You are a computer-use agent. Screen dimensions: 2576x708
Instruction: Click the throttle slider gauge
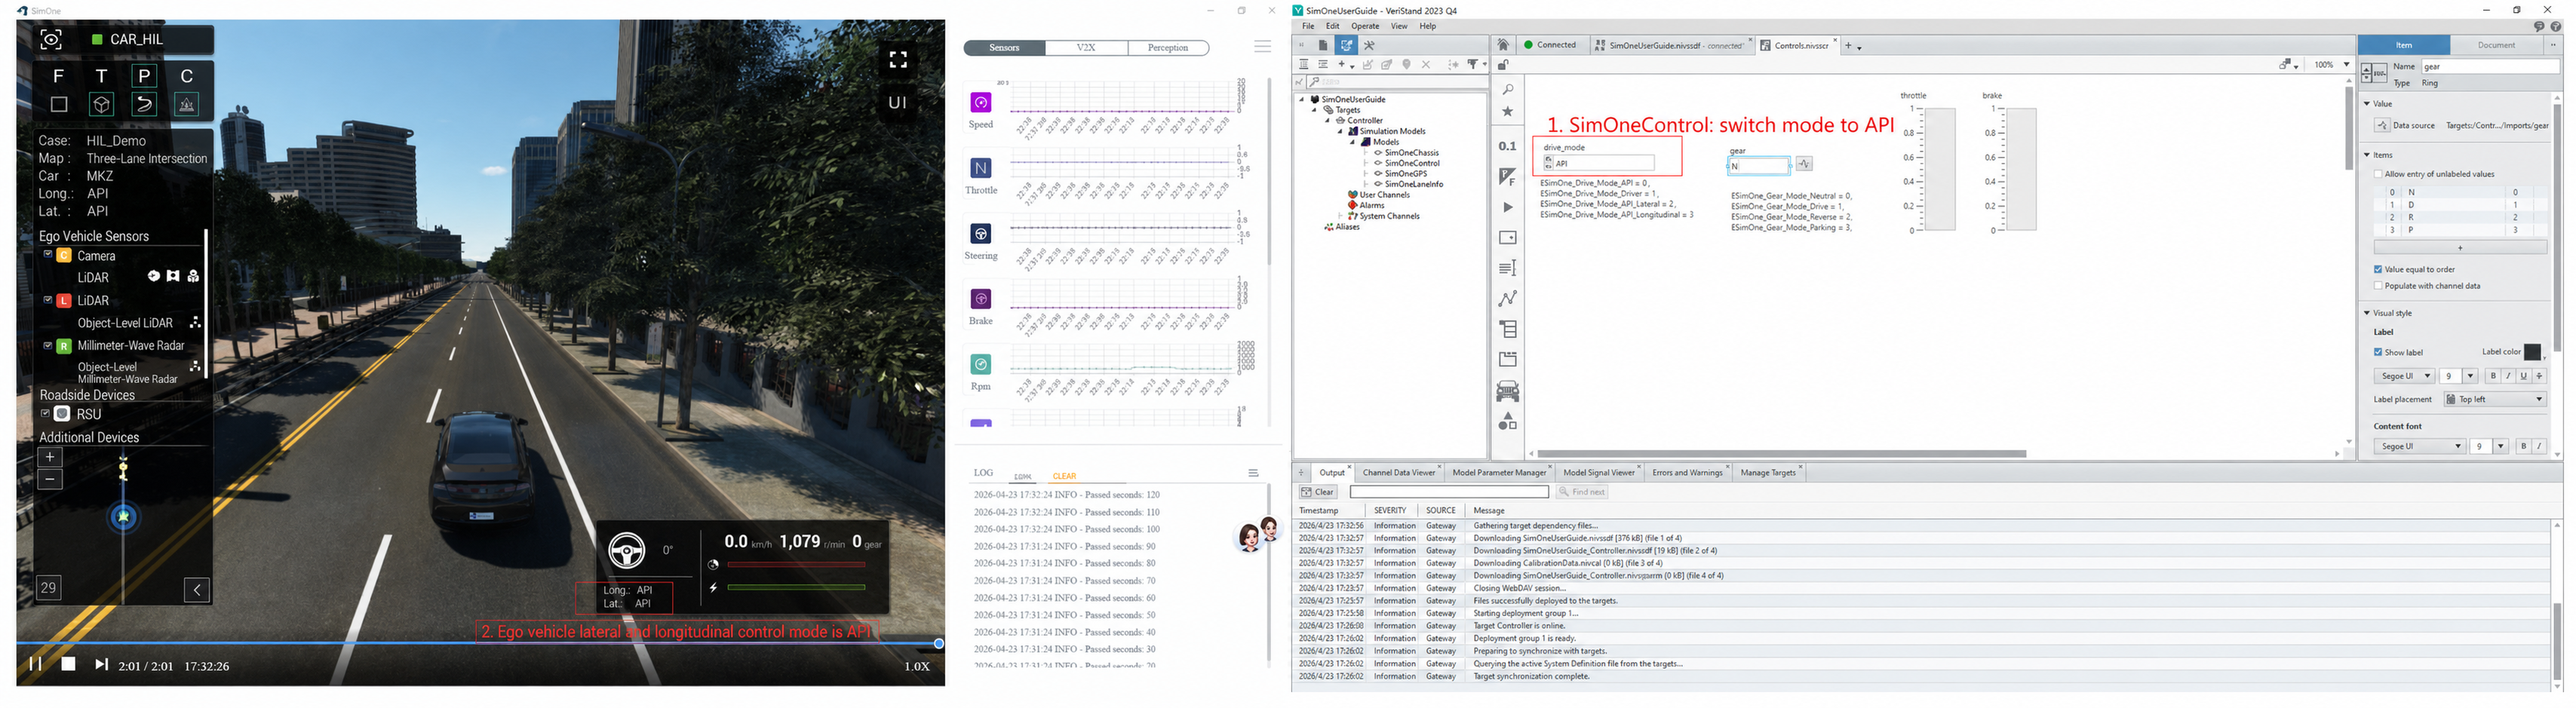tap(1939, 170)
